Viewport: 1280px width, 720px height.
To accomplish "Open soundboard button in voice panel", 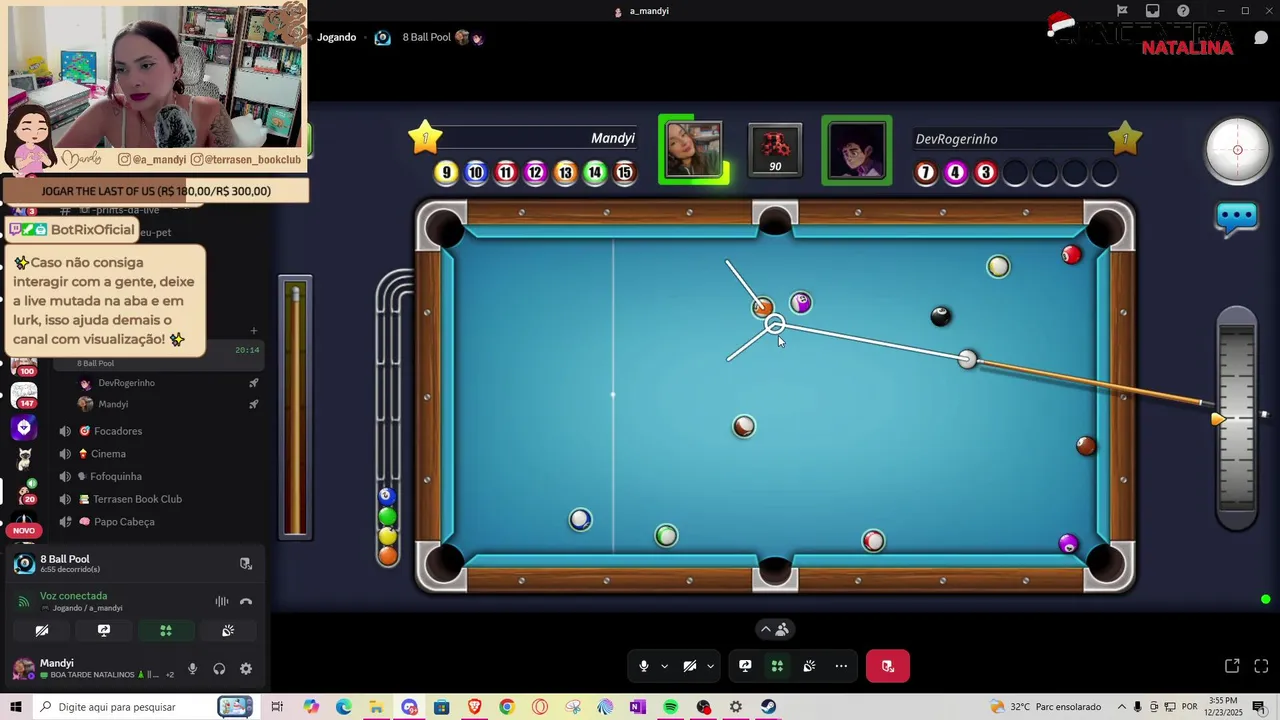I will [228, 631].
